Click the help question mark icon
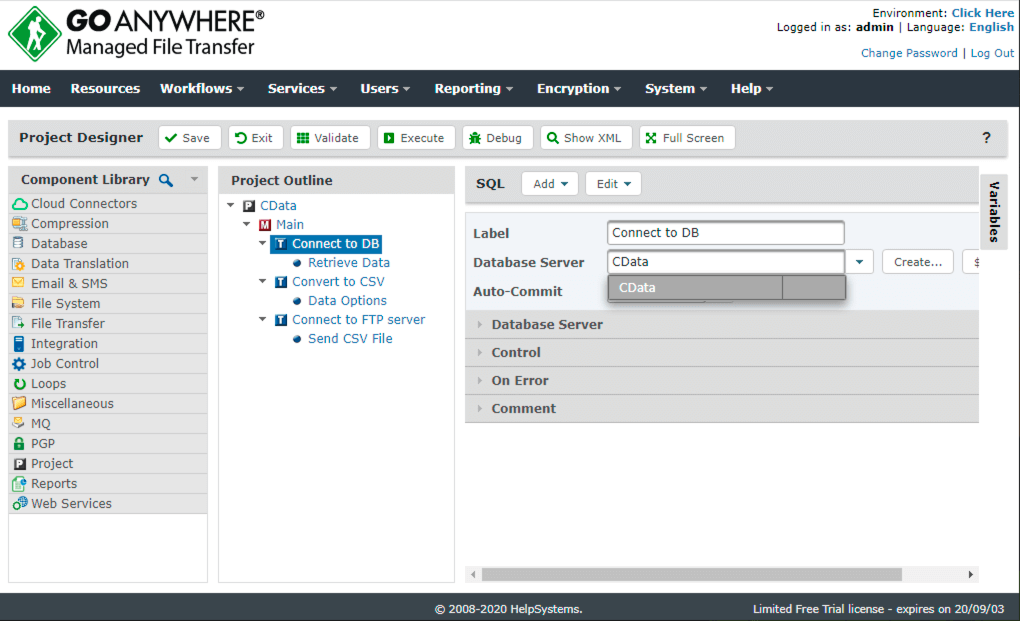 (x=986, y=138)
